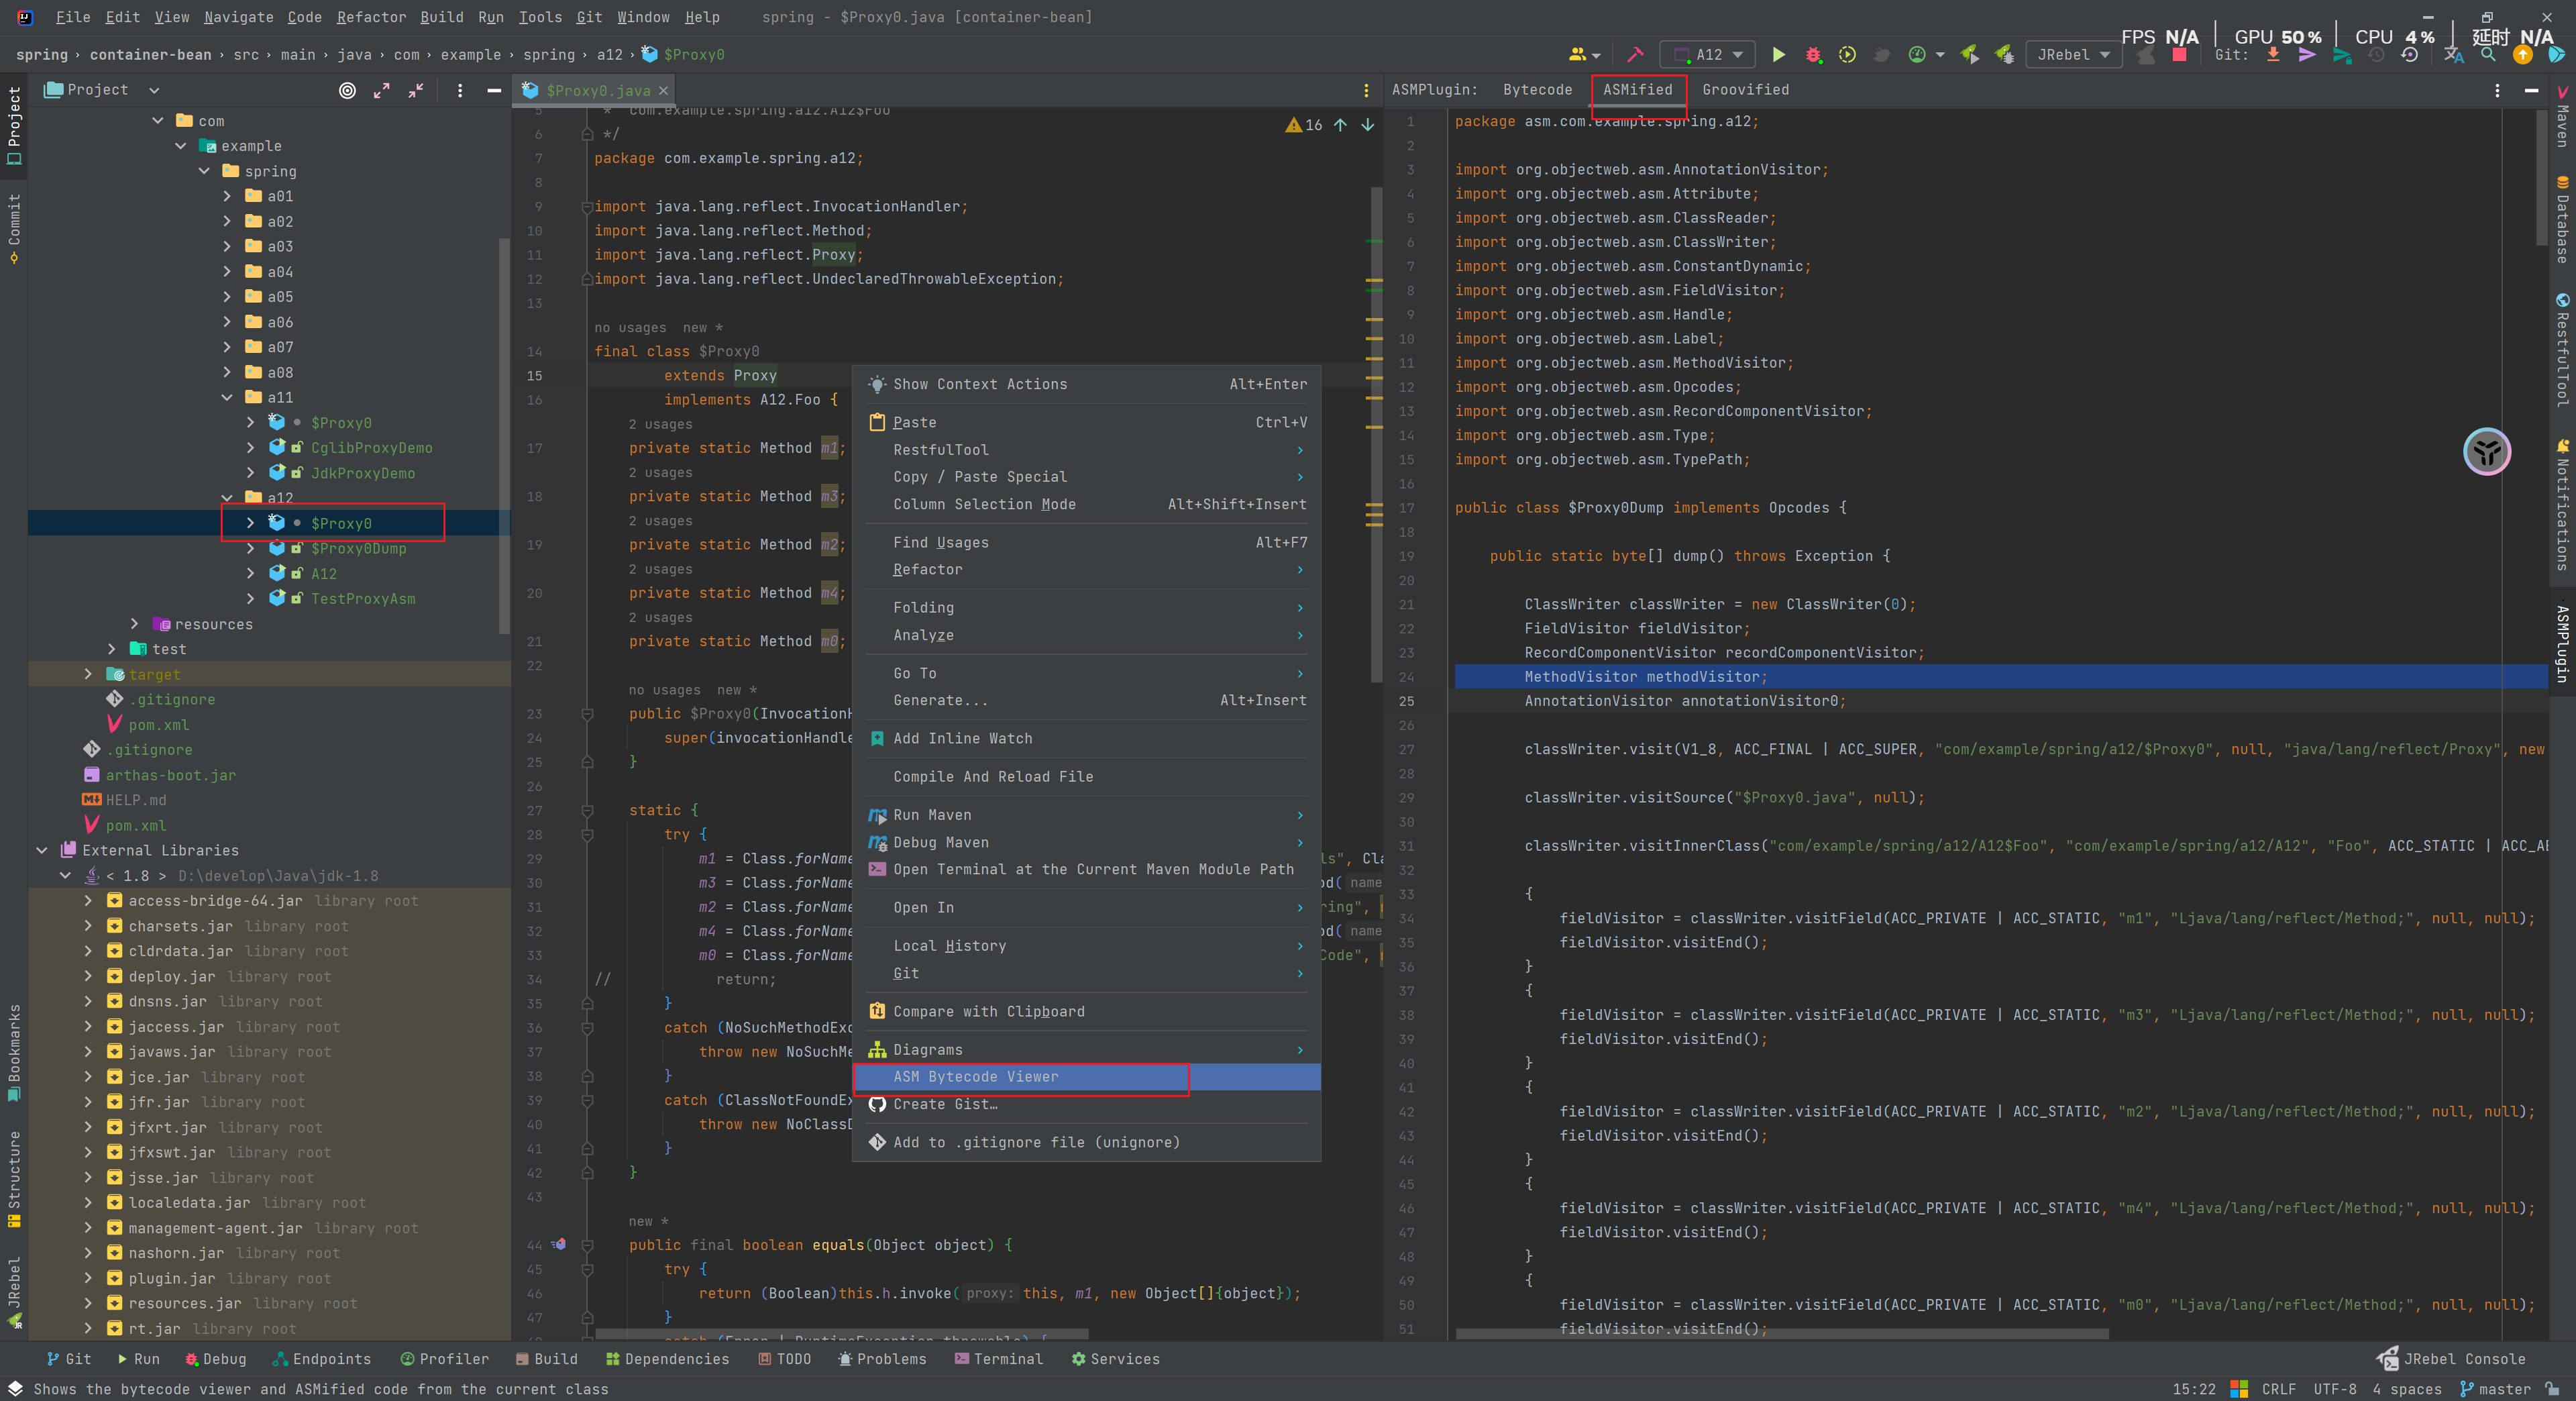The width and height of the screenshot is (2576, 1401).
Task: Switch to the Groovified tab
Action: click(x=1745, y=90)
